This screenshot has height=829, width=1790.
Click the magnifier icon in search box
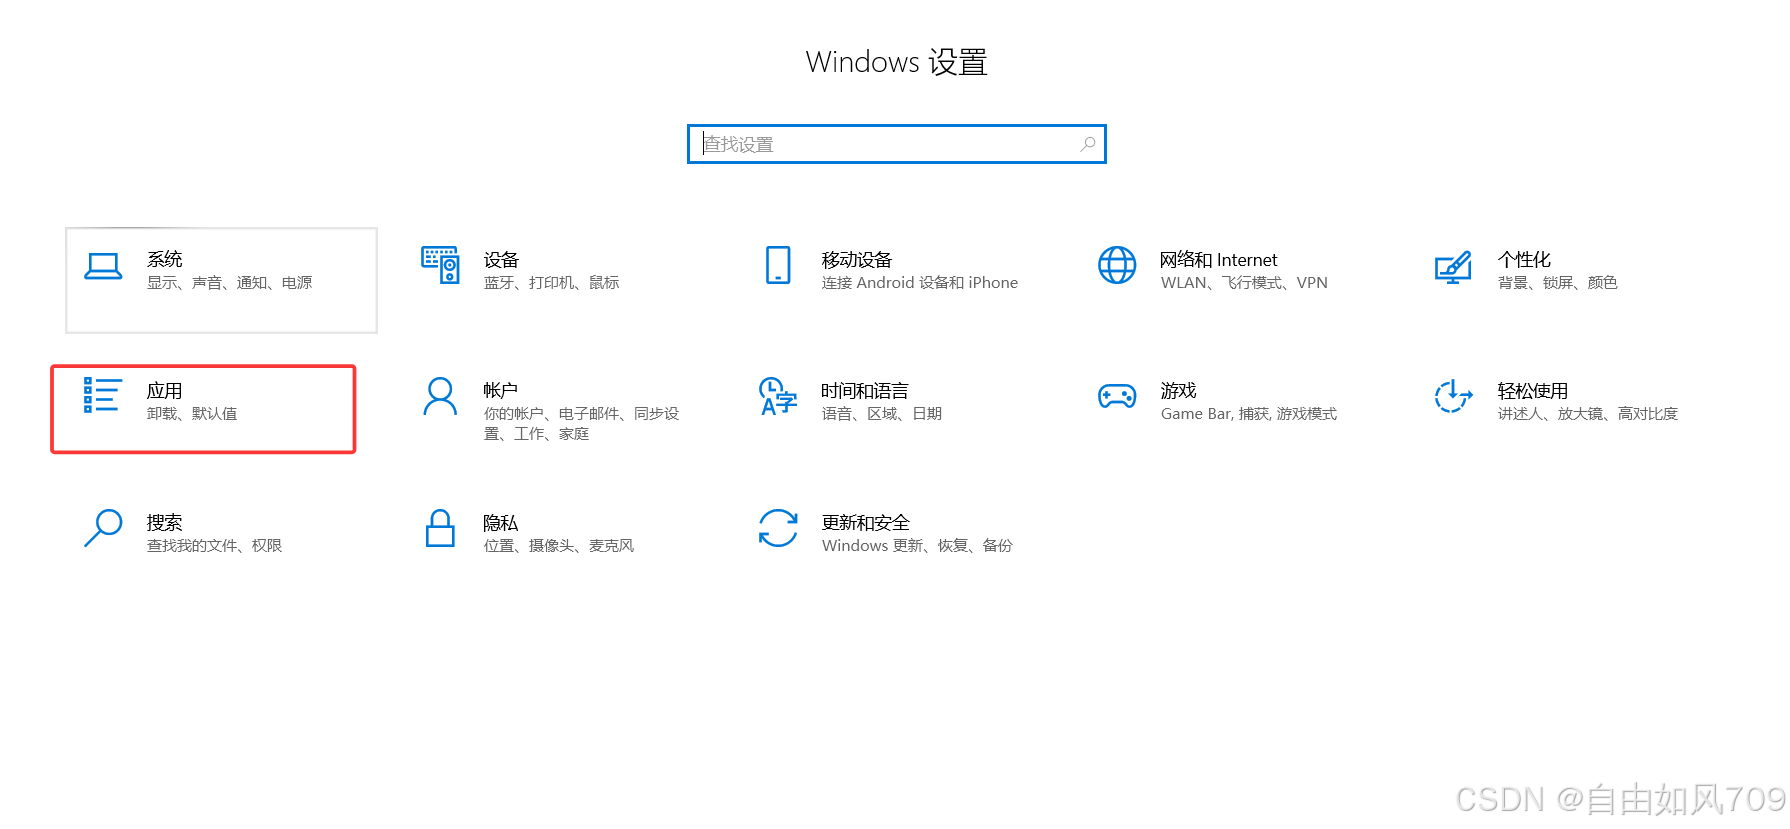tap(1088, 144)
